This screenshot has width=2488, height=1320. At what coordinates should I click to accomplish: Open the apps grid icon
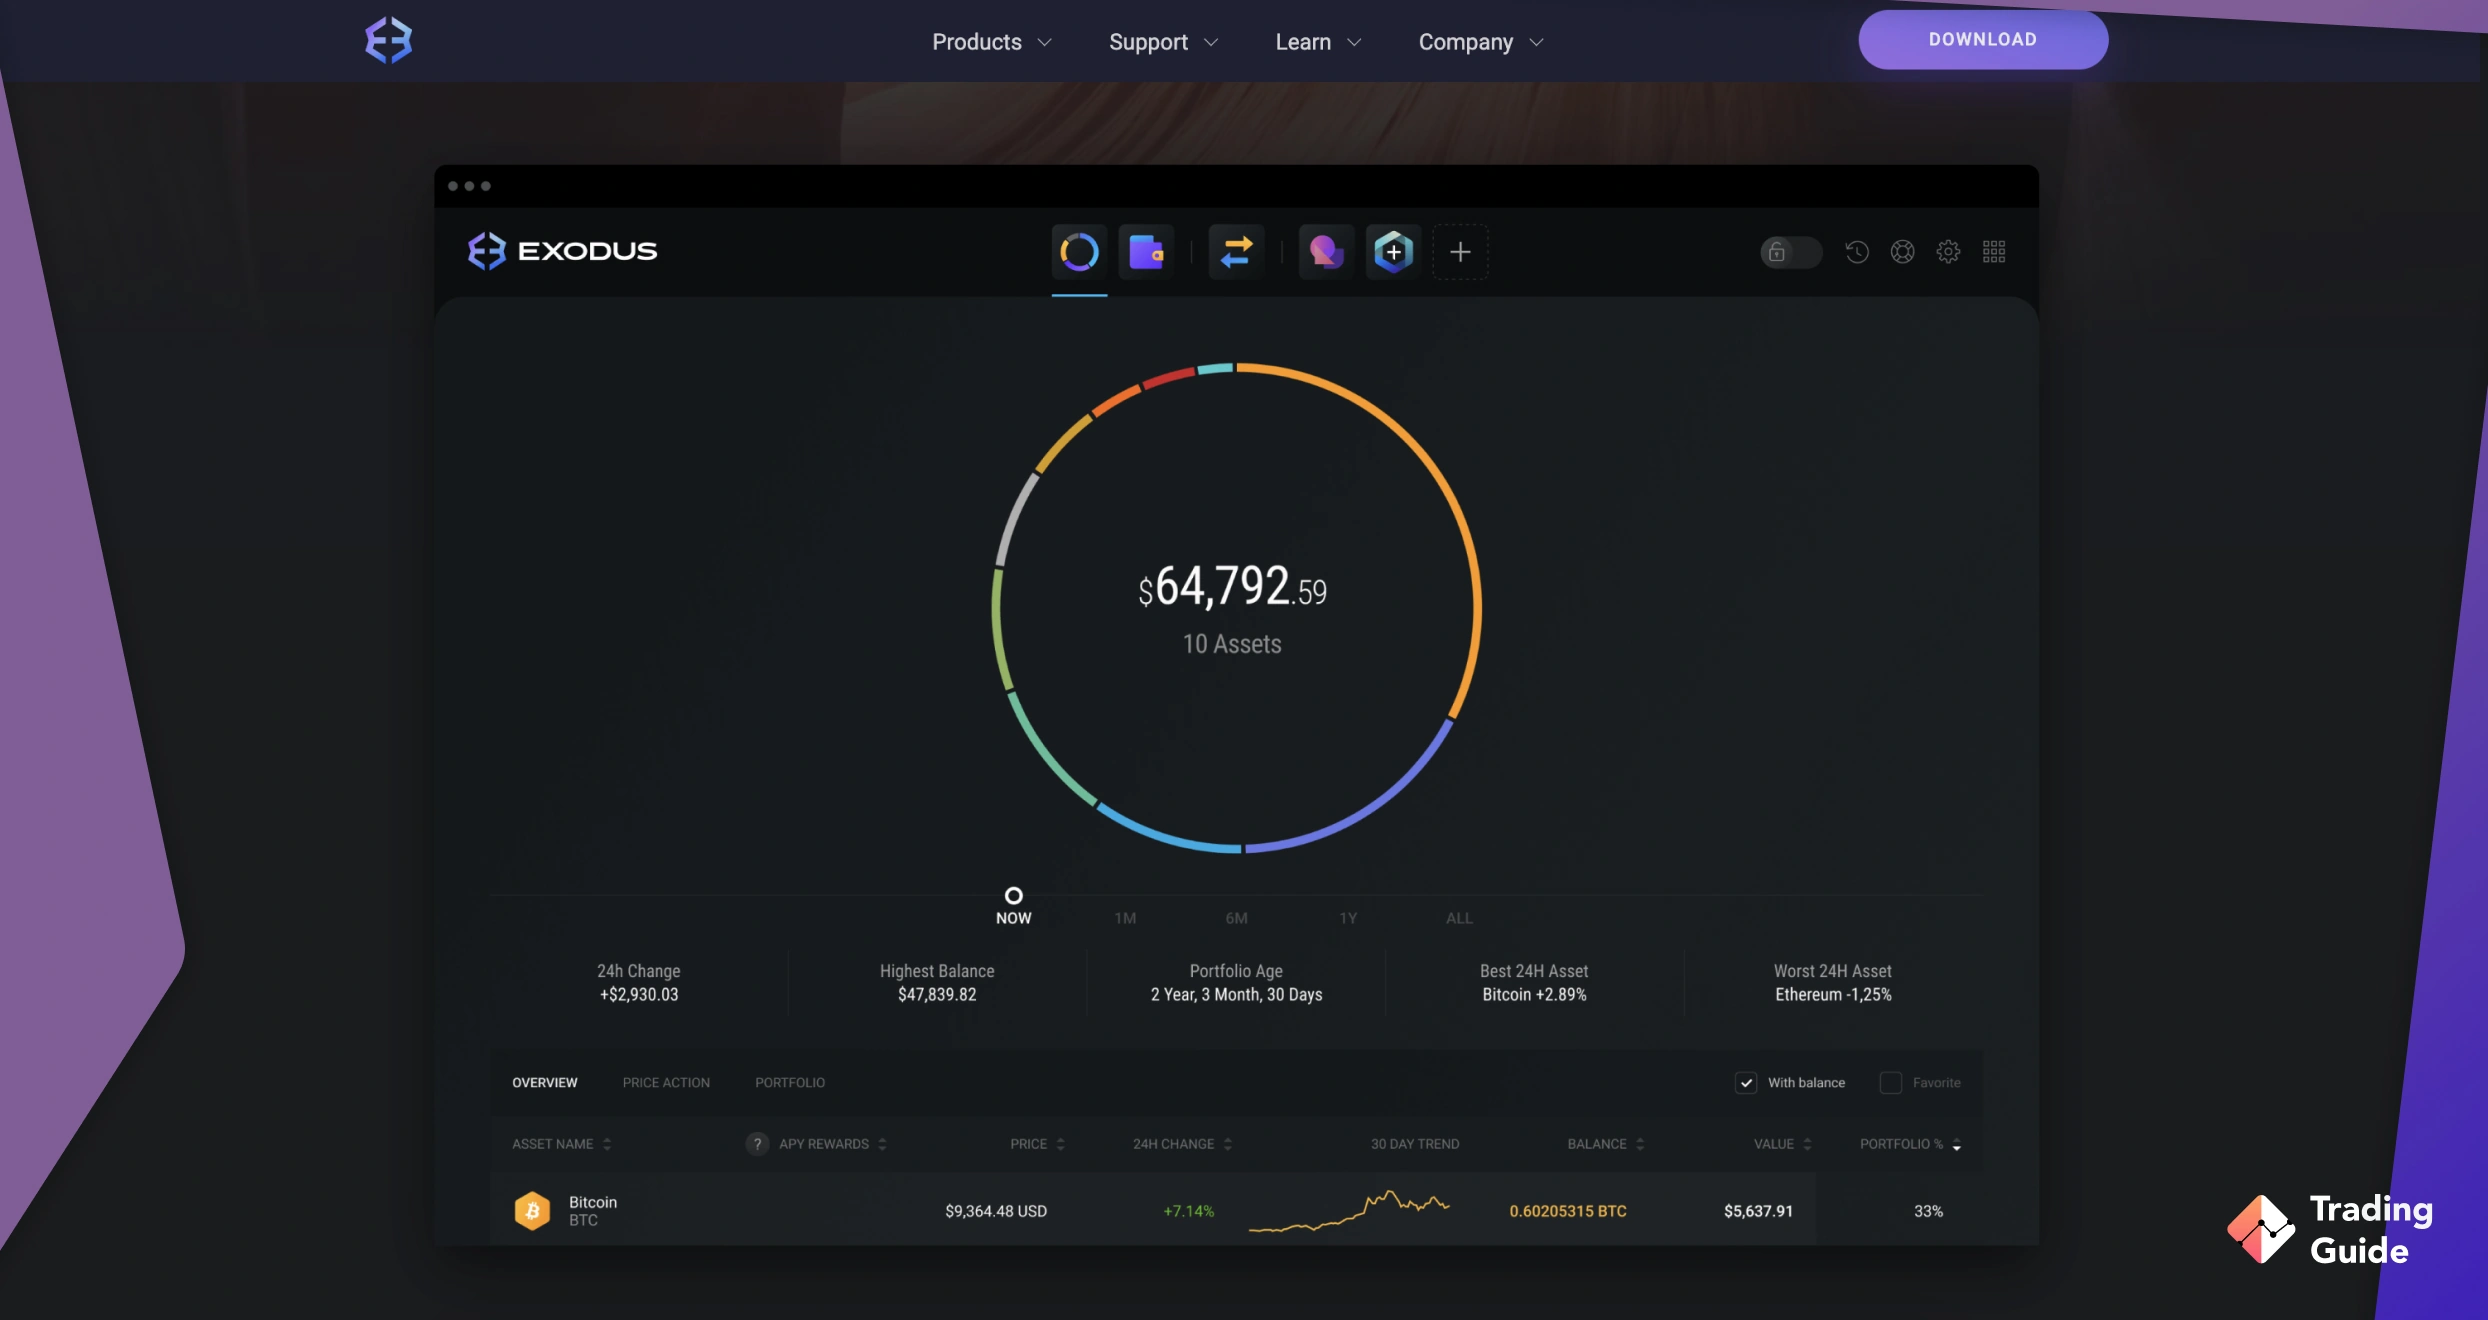[1994, 252]
